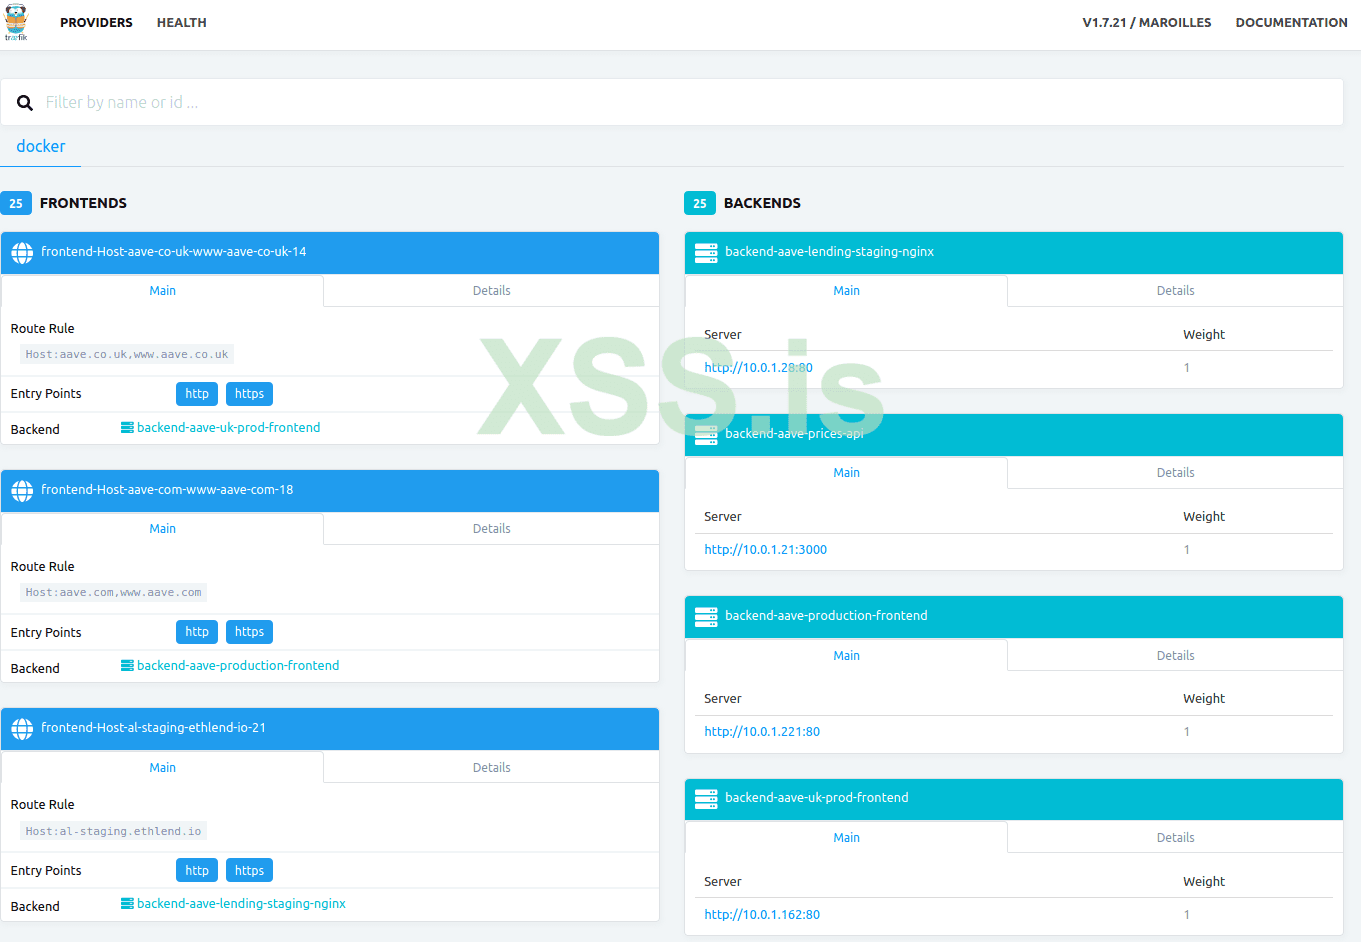Click backend-aave-production-frontend card title
1361x942 pixels.
pos(826,616)
